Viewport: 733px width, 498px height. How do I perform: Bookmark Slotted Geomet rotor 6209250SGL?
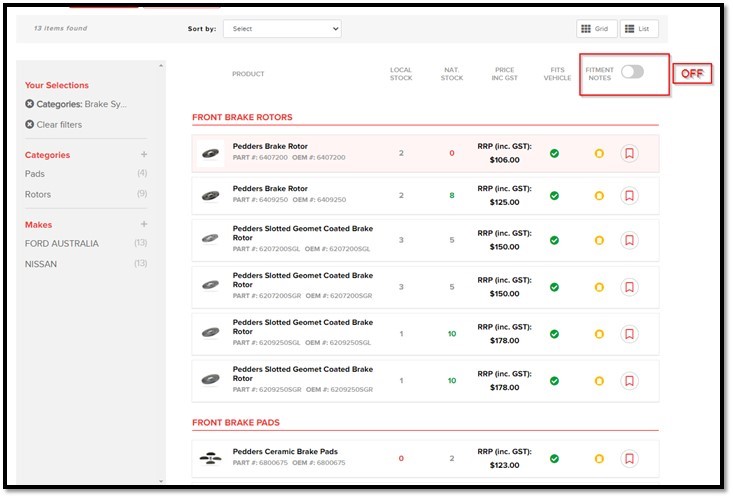[x=629, y=334]
